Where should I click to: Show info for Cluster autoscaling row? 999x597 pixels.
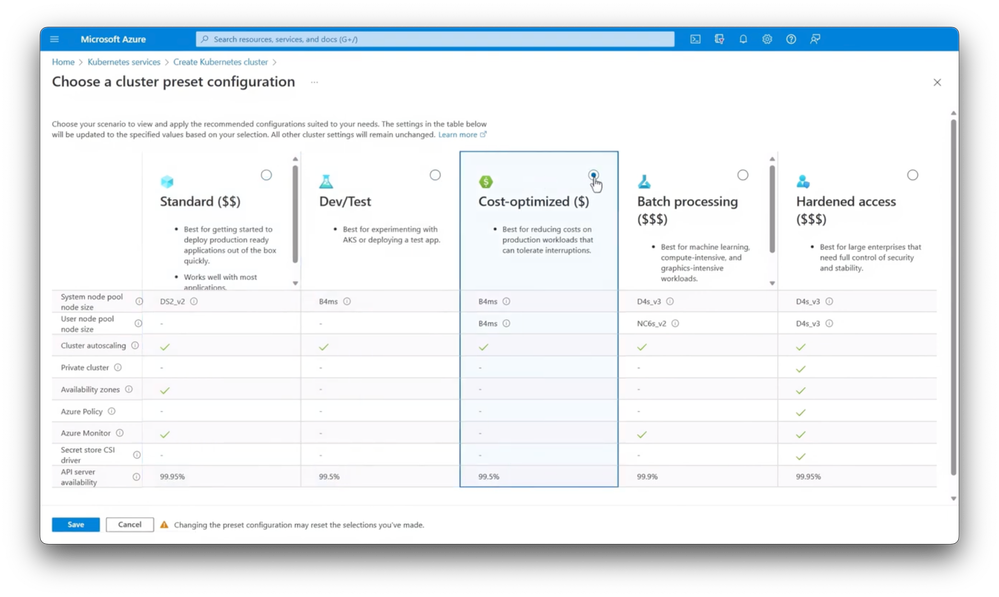click(135, 345)
